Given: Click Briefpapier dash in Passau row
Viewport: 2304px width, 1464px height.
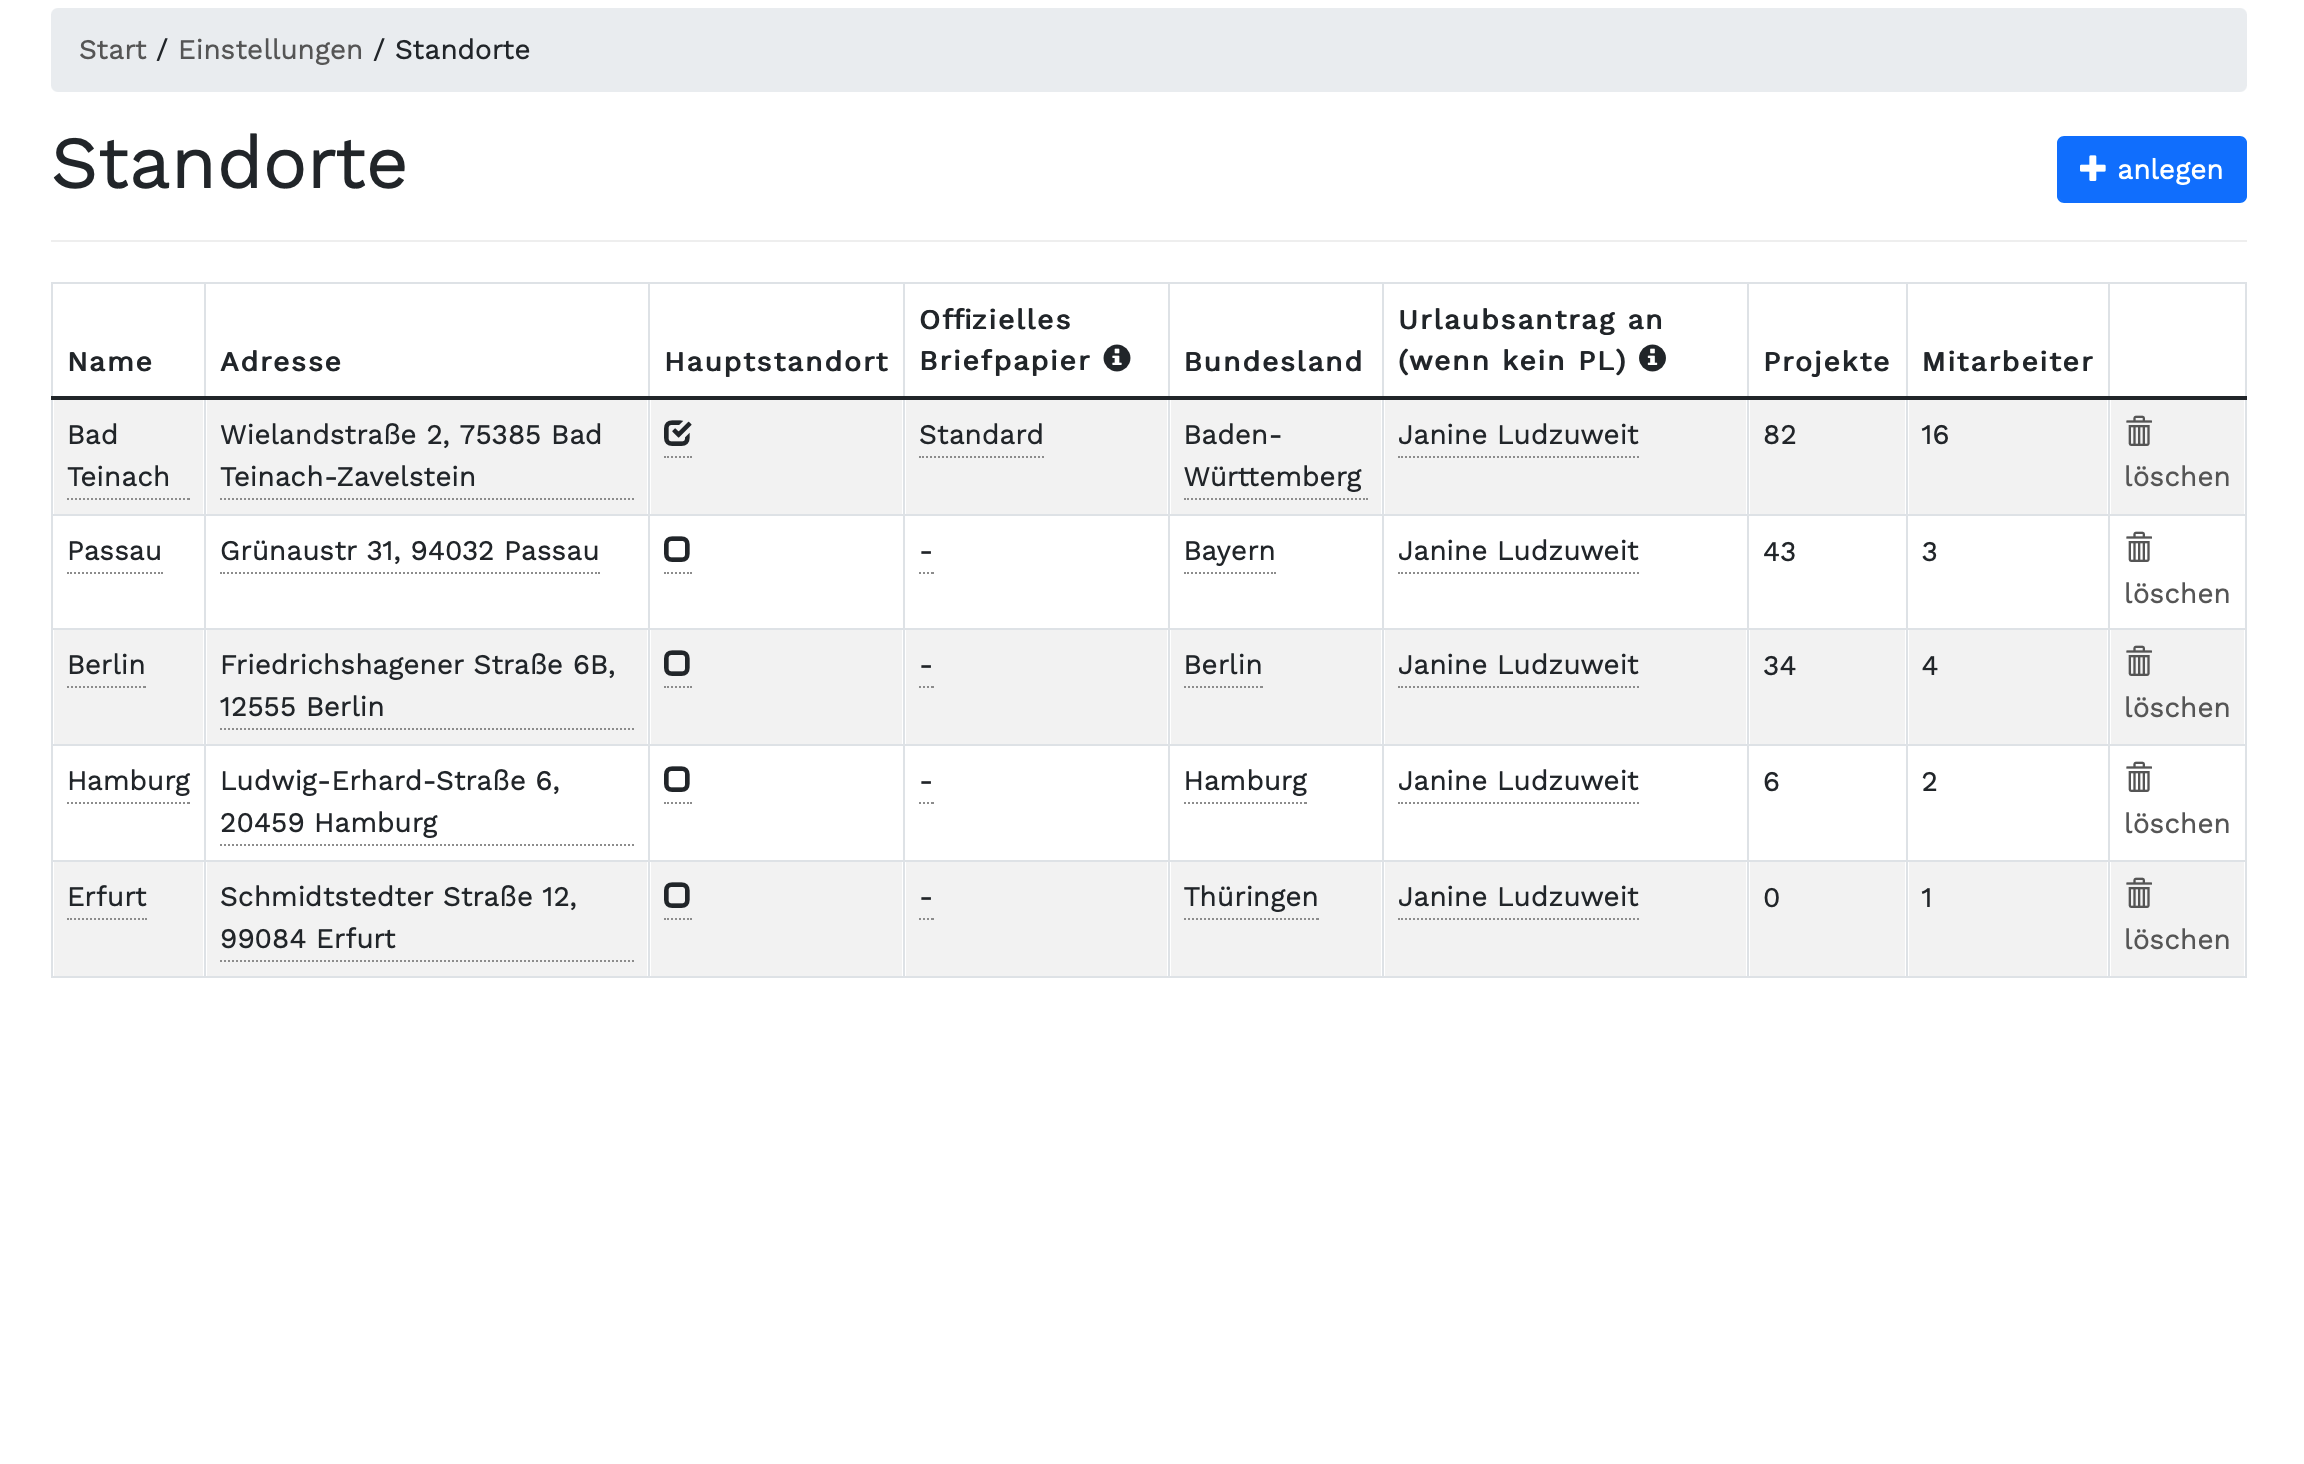Looking at the screenshot, I should coord(926,552).
